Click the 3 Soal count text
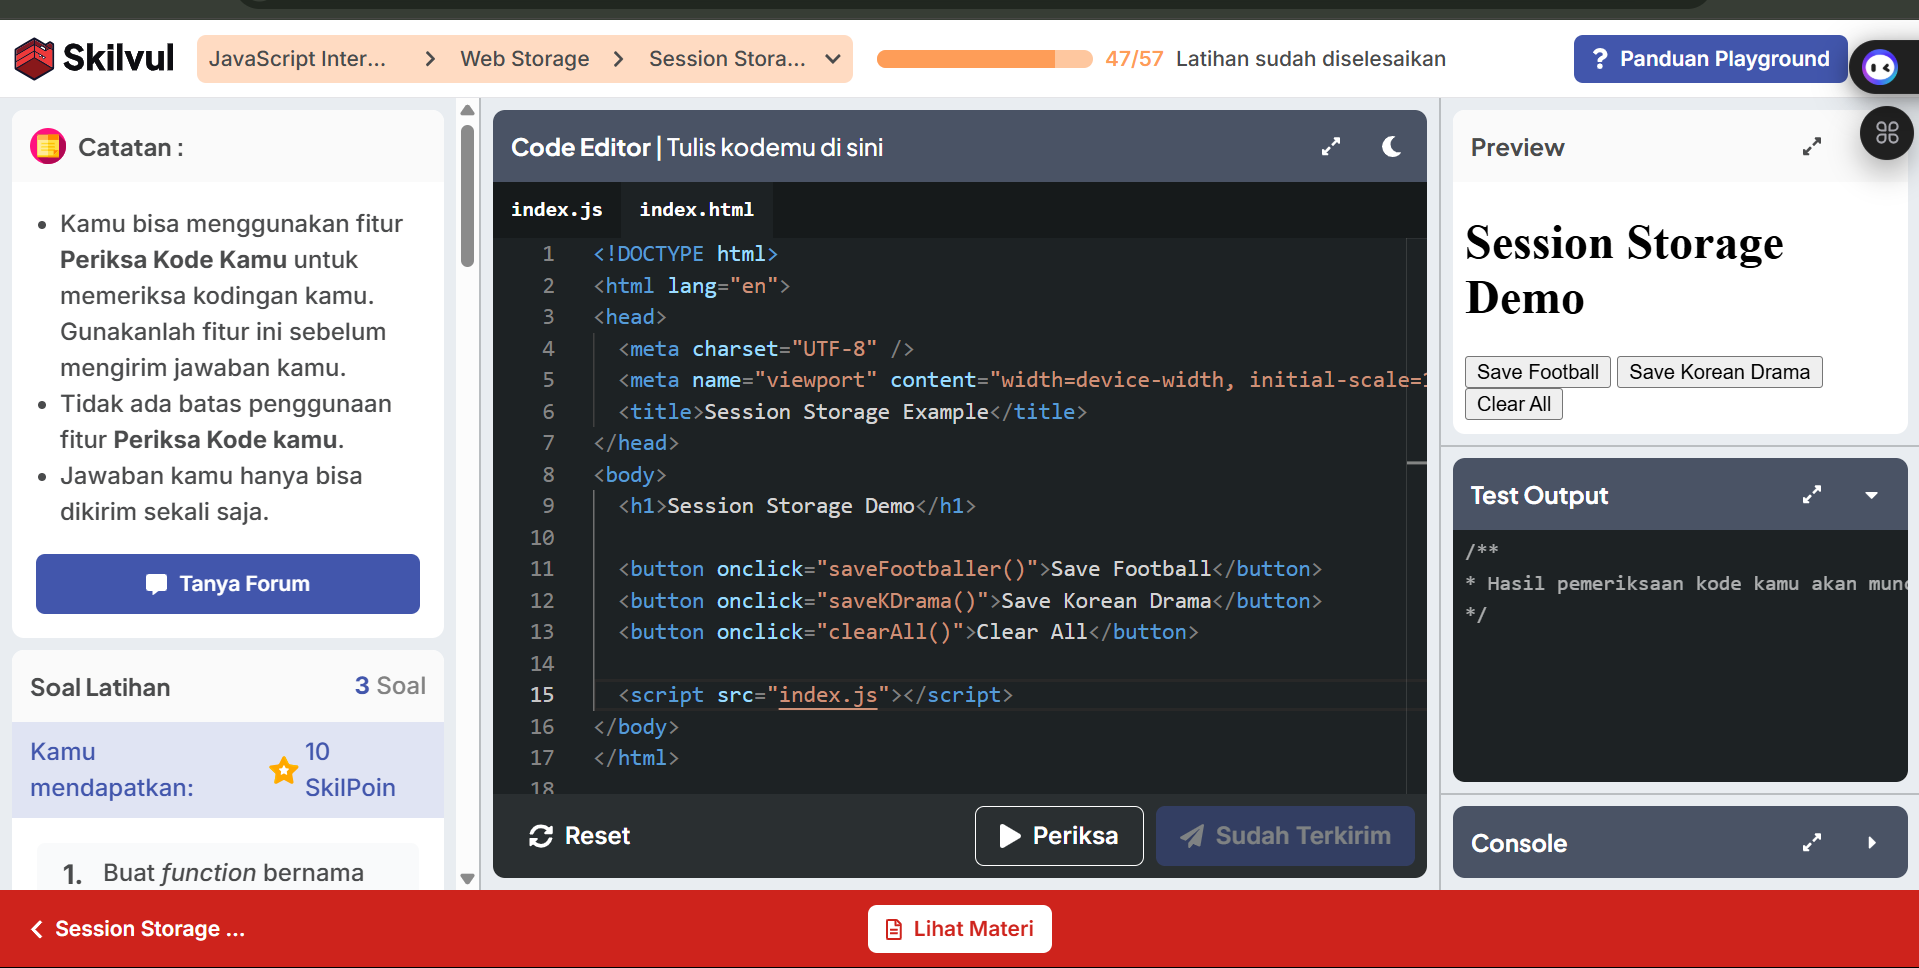 [x=390, y=686]
